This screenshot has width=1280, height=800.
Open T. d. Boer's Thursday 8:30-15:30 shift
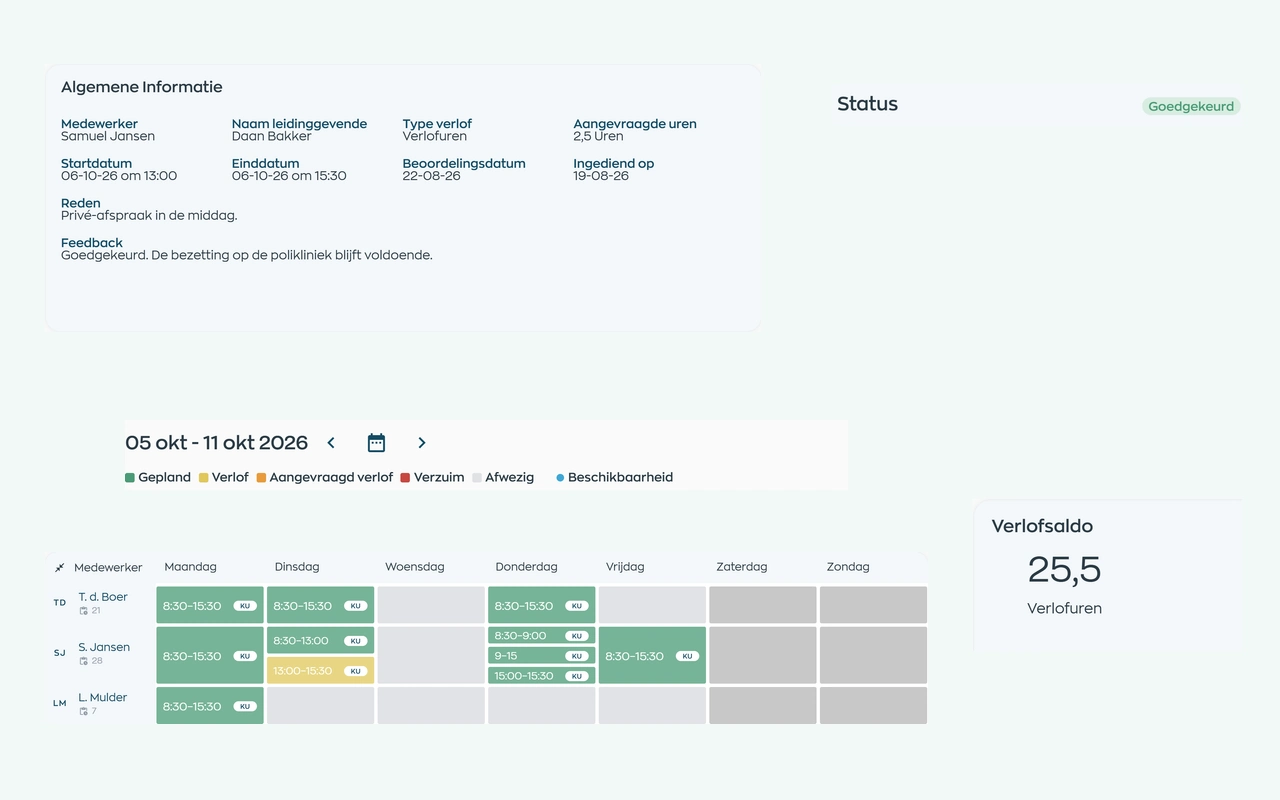coord(541,605)
